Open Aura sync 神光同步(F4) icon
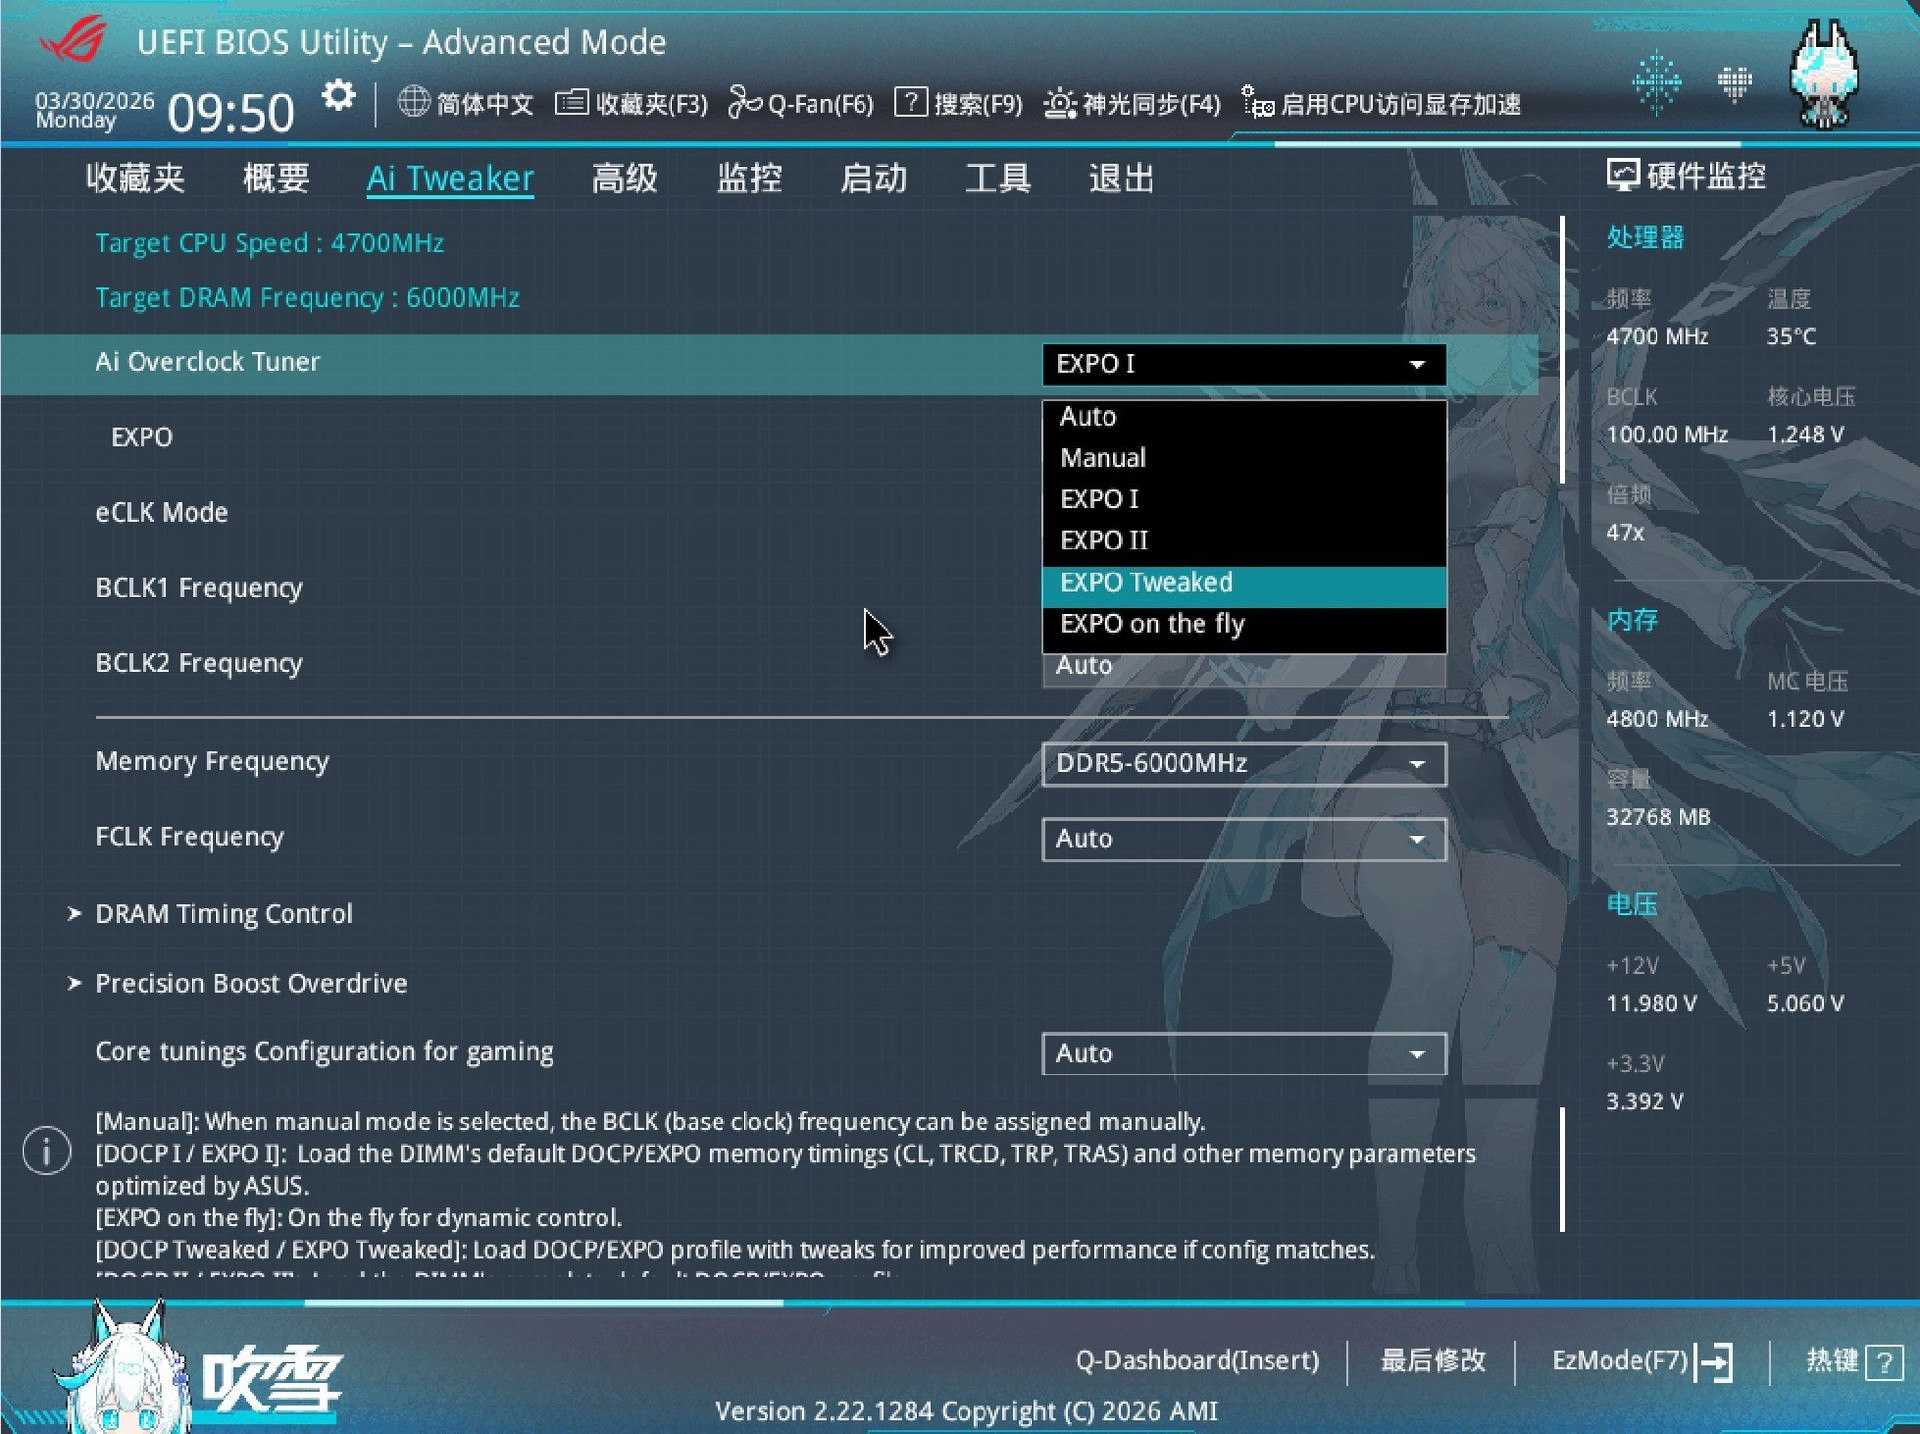1920x1434 pixels. tap(1059, 103)
